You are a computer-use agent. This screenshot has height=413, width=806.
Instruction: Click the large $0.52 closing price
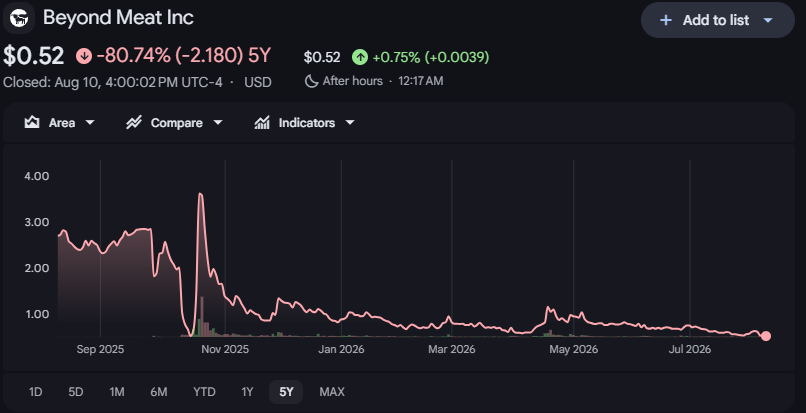(33, 56)
